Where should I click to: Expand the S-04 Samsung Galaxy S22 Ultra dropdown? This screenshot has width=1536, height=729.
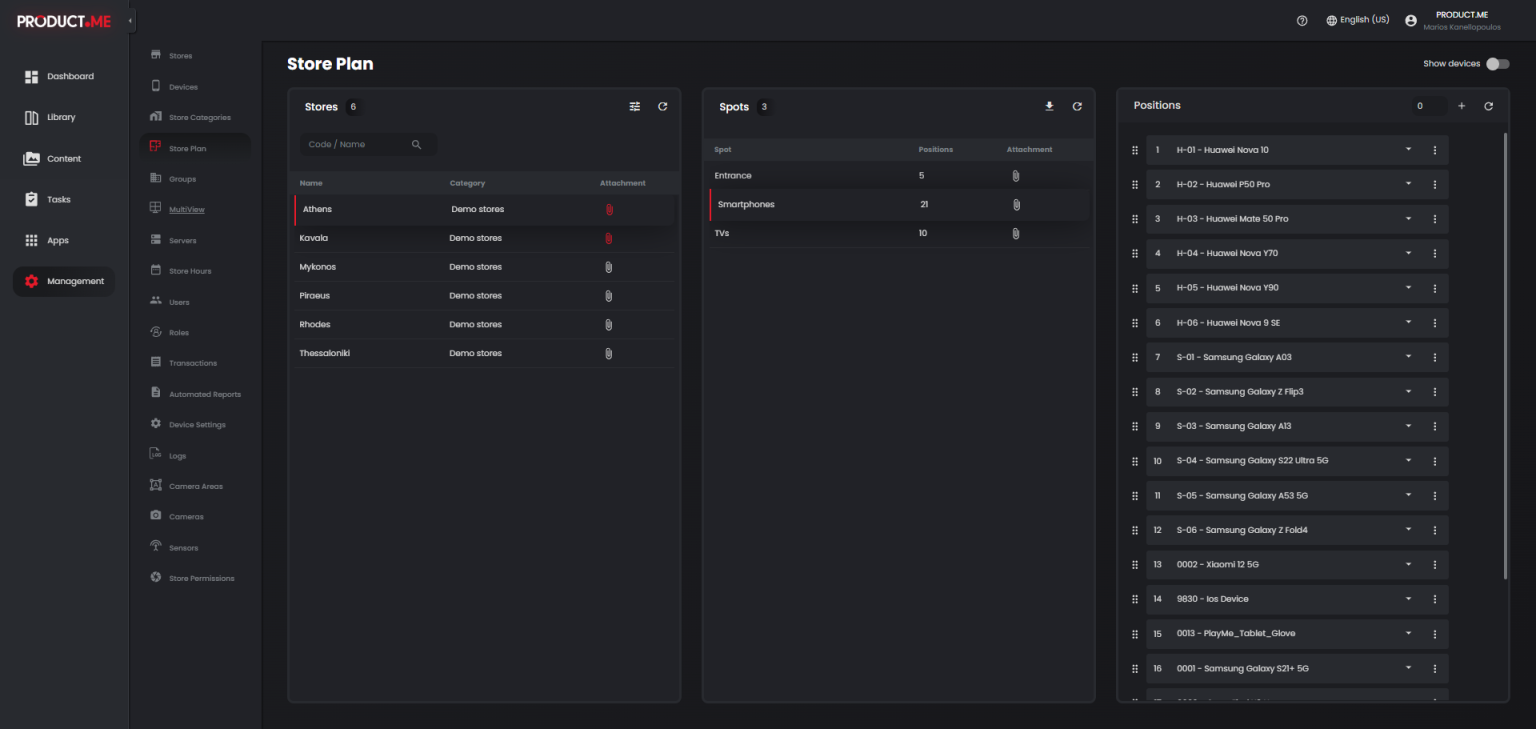[1408, 460]
